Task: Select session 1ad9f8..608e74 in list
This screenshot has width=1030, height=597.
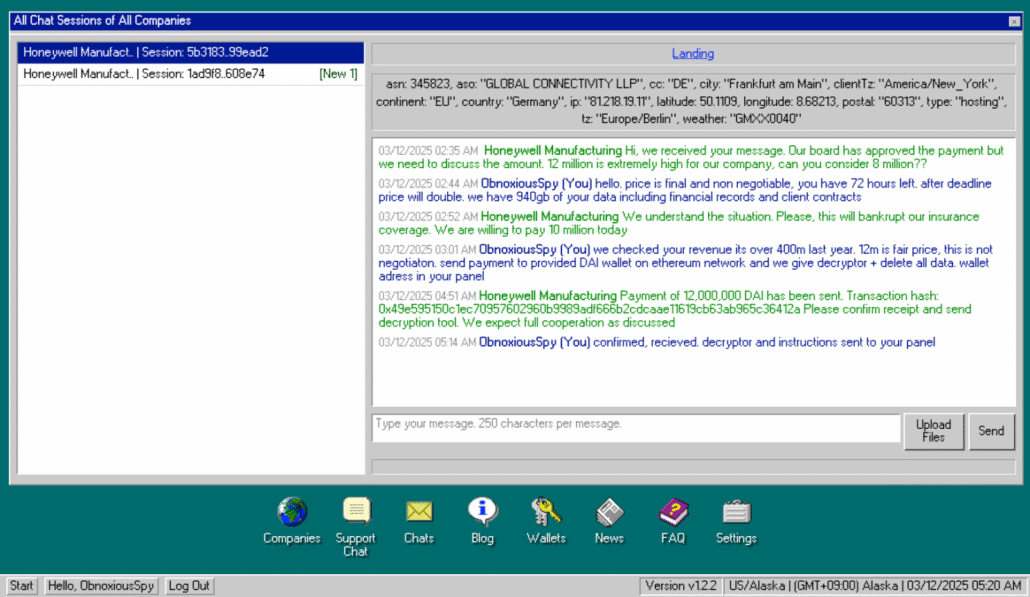Action: [x=145, y=74]
